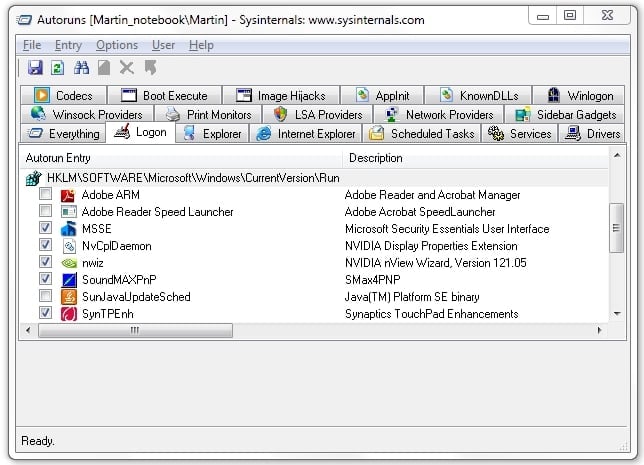Open the Options menu
Image resolution: width=644 pixels, height=465 pixels.
click(x=117, y=45)
